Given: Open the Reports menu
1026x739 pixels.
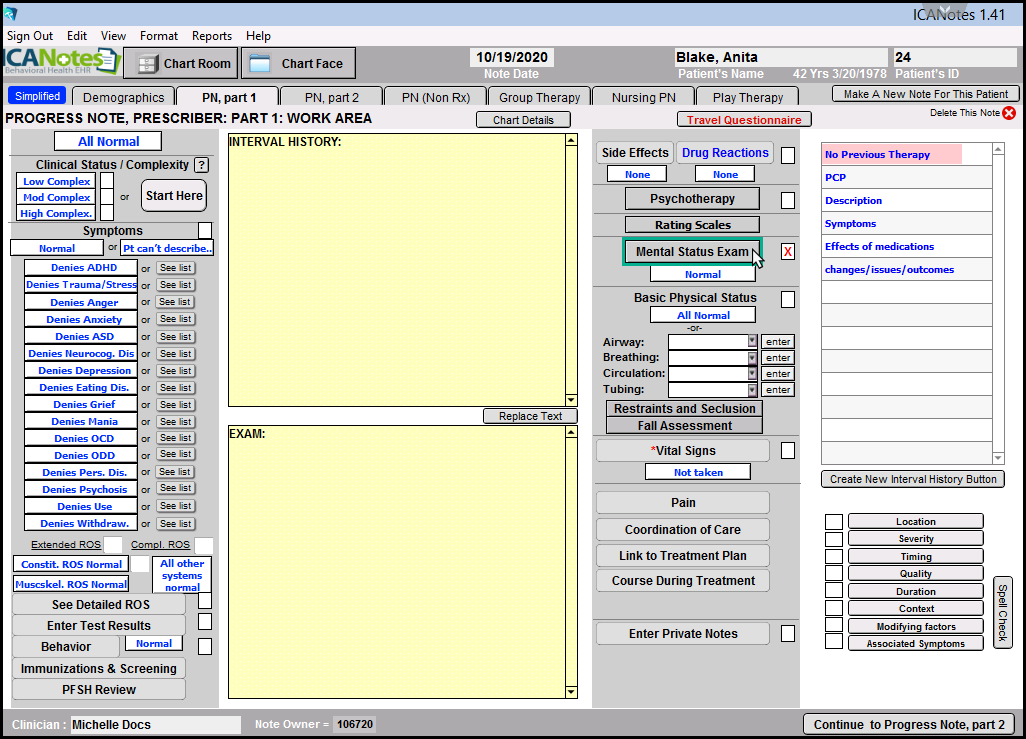Looking at the screenshot, I should 212,36.
